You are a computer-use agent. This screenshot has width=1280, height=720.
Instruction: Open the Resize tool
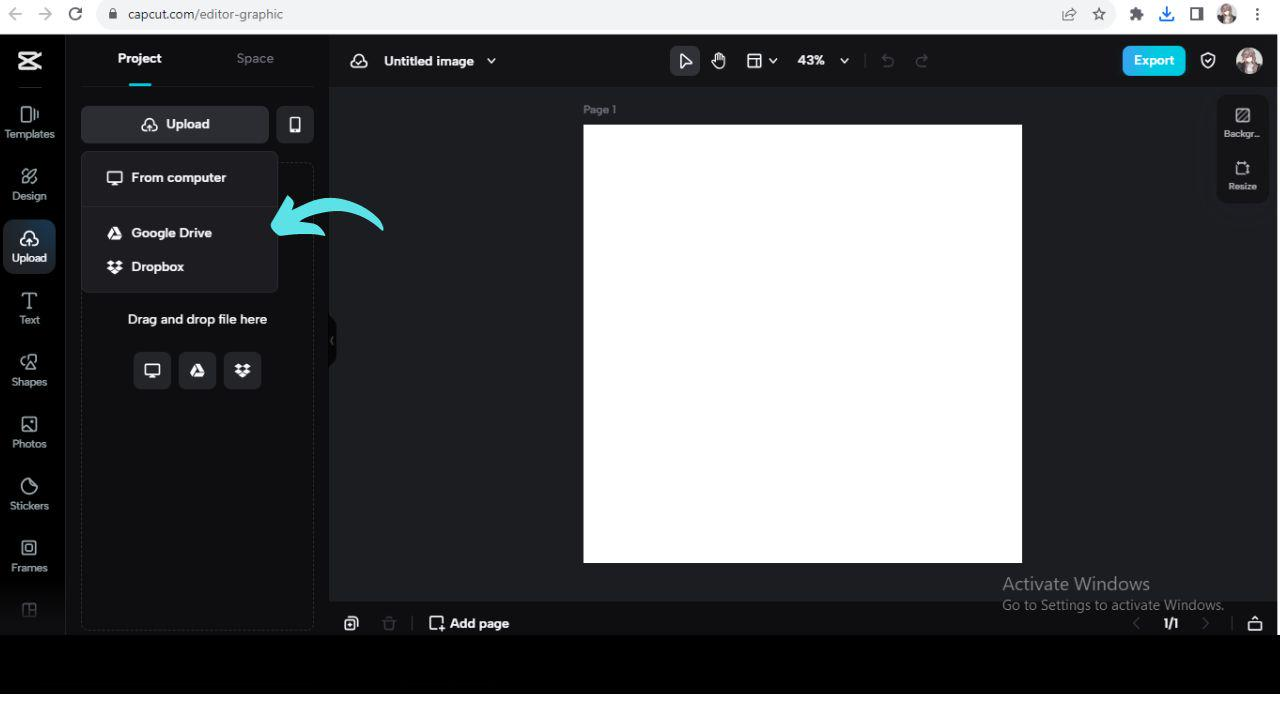tap(1243, 176)
